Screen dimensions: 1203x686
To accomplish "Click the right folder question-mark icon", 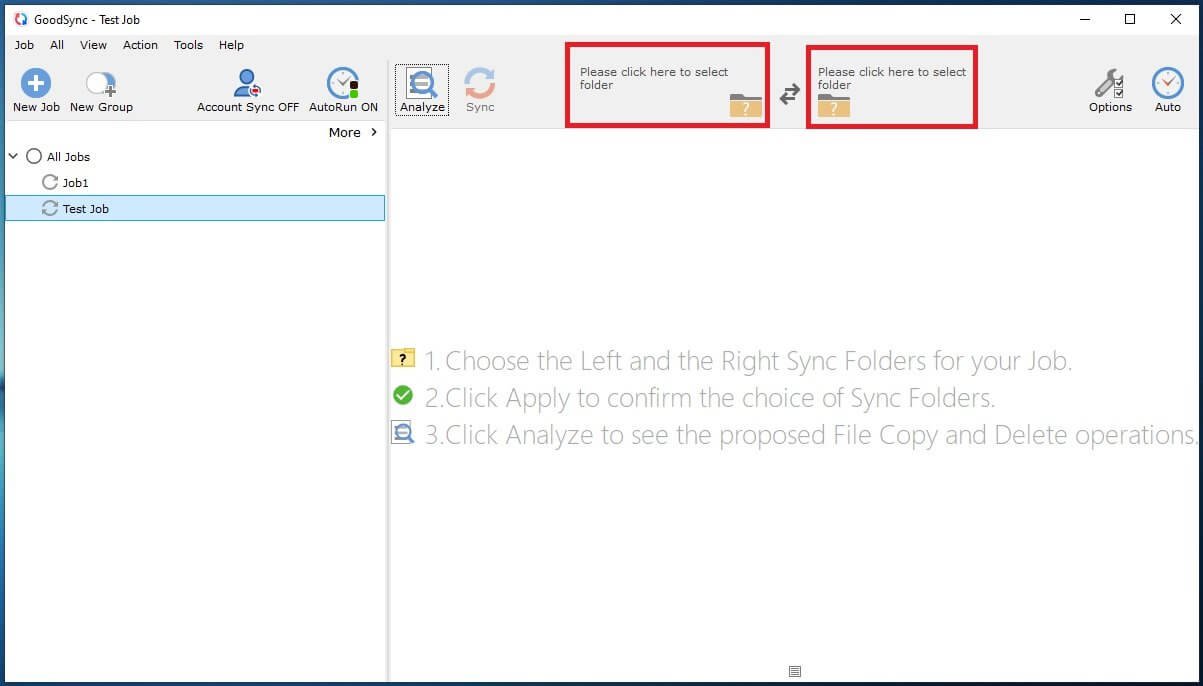I will [x=834, y=105].
